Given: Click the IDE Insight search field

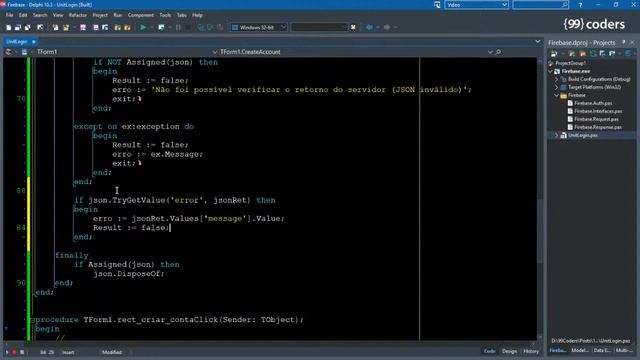Looking at the screenshot, I should click(x=540, y=5).
